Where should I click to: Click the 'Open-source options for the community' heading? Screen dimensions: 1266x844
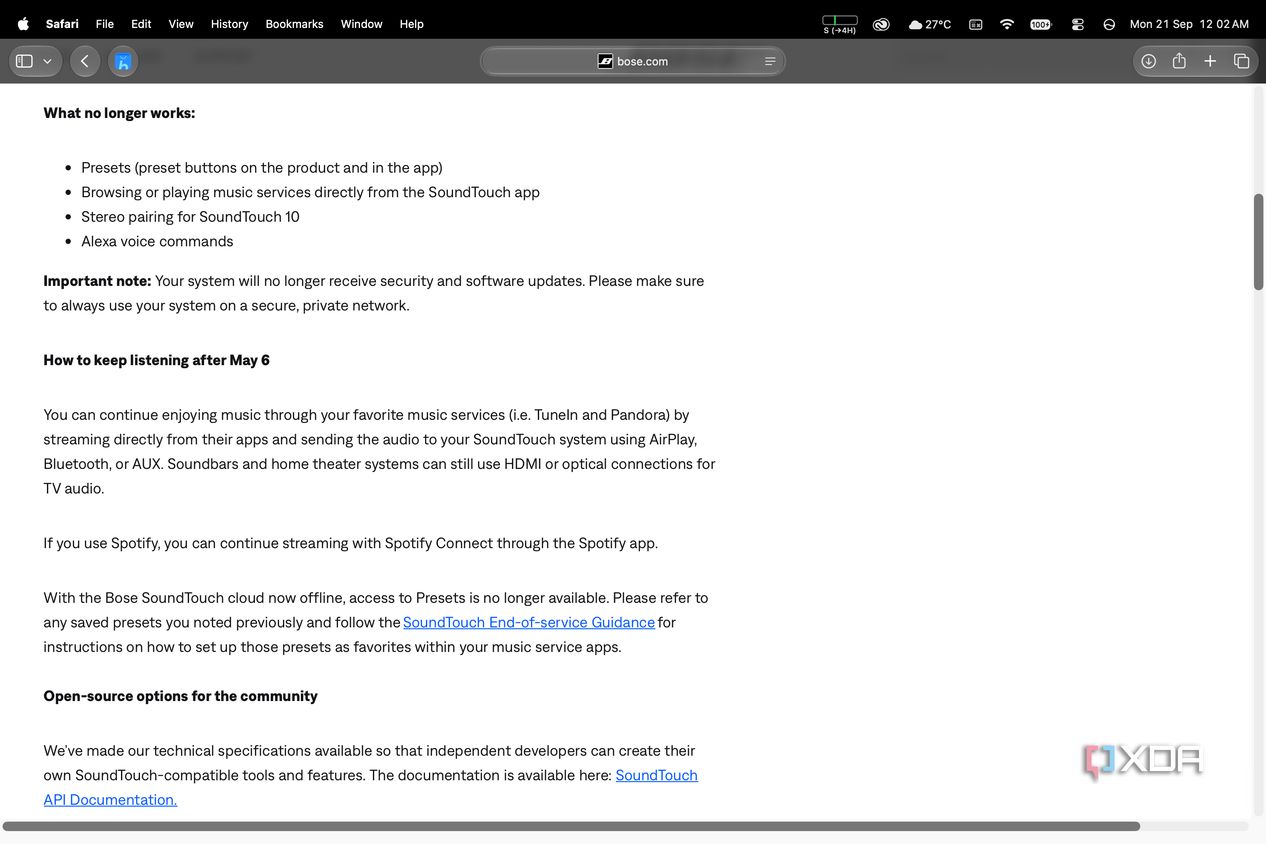click(x=180, y=696)
